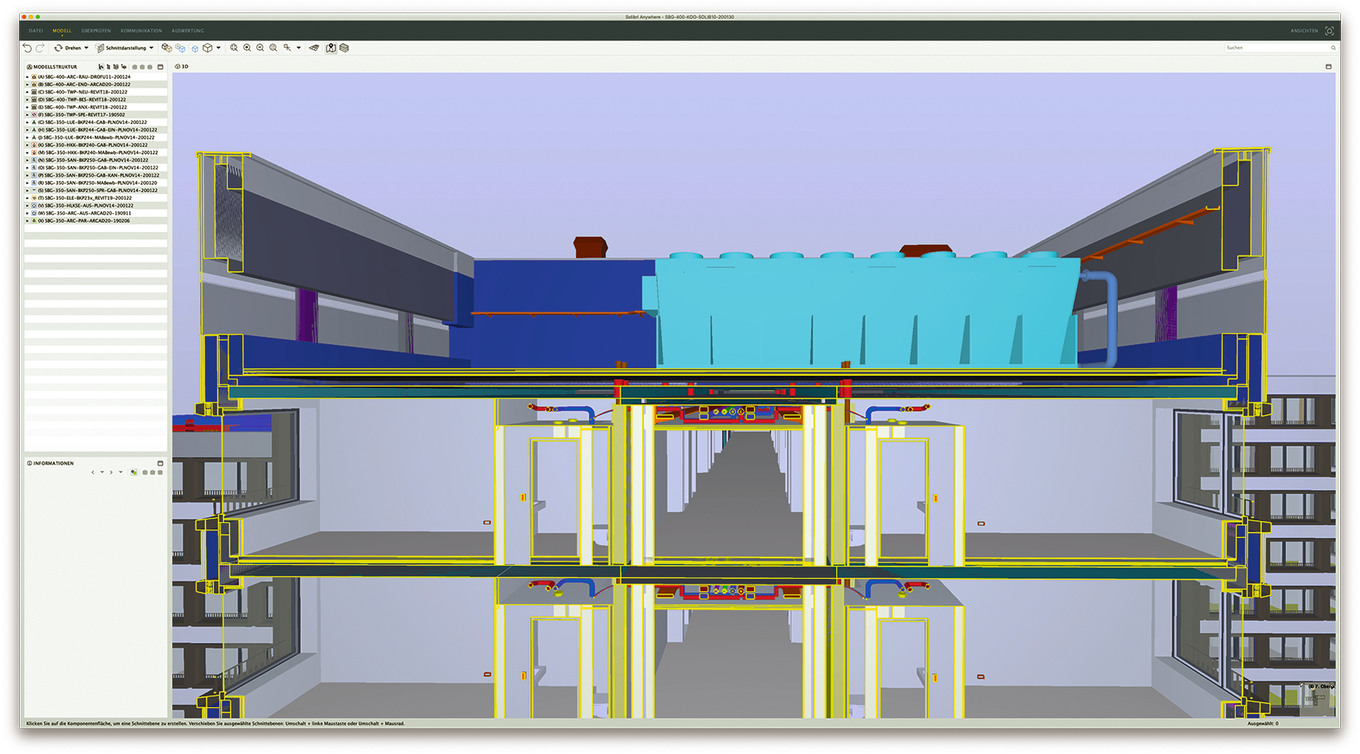Screen dimensions: 1360x754
Task: Select the Drehen rotate tool
Action: click(x=66, y=48)
